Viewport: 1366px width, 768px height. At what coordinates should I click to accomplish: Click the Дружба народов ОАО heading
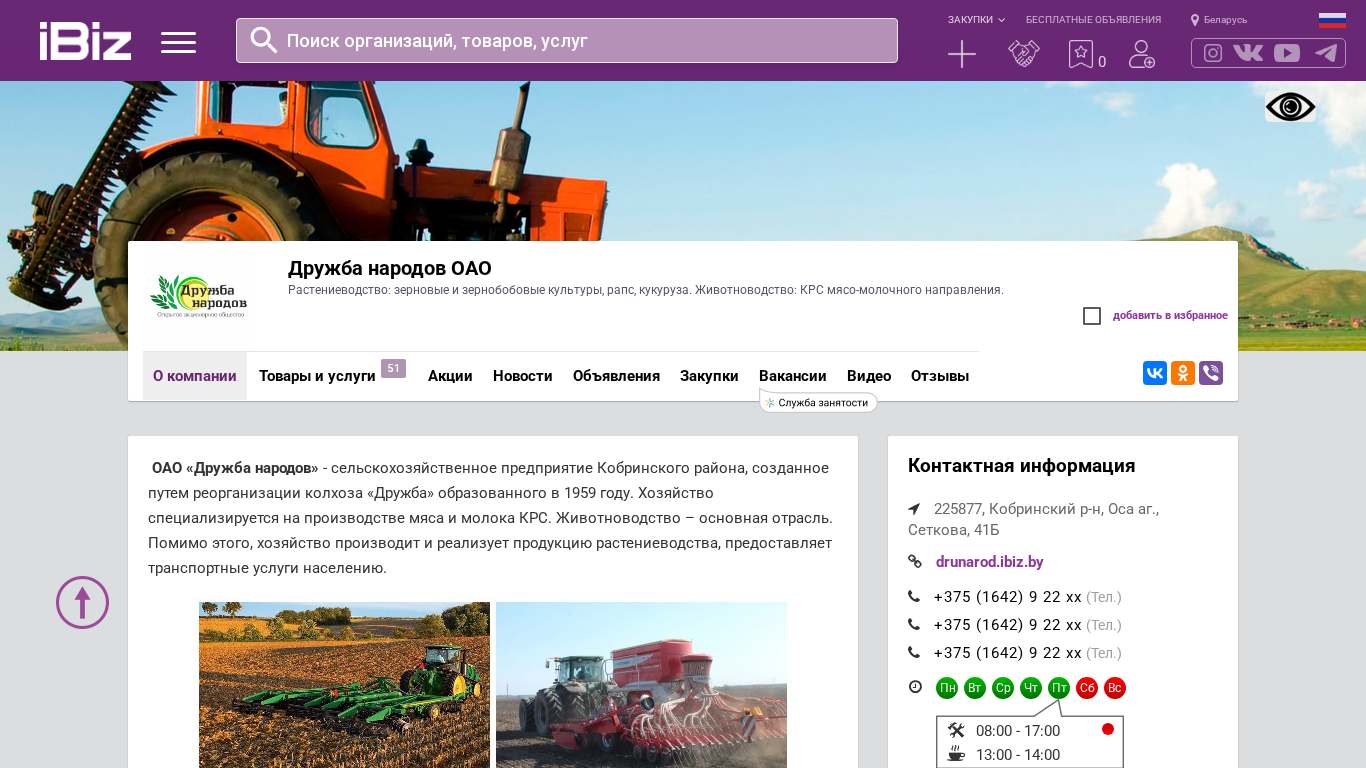click(390, 268)
